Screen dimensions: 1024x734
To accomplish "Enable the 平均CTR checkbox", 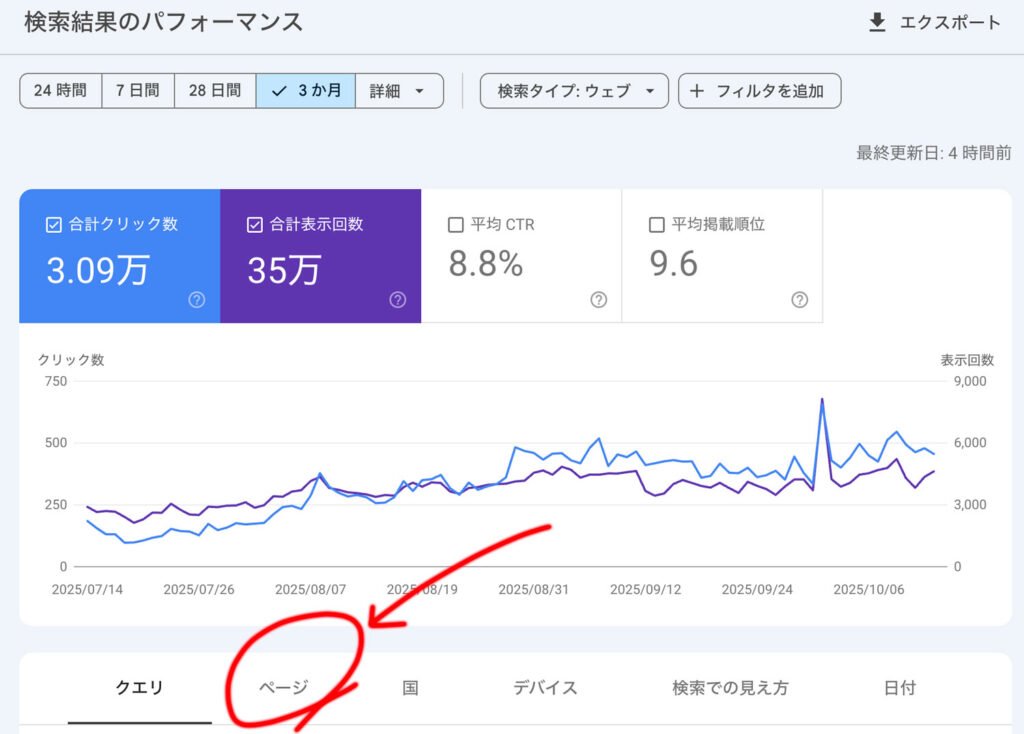I will click(x=456, y=224).
